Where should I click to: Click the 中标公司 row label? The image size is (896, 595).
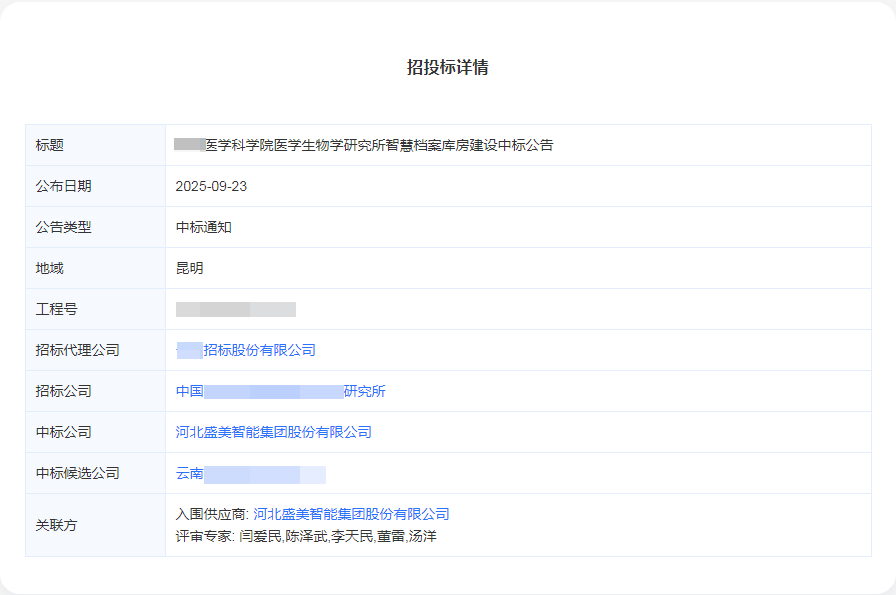click(64, 432)
